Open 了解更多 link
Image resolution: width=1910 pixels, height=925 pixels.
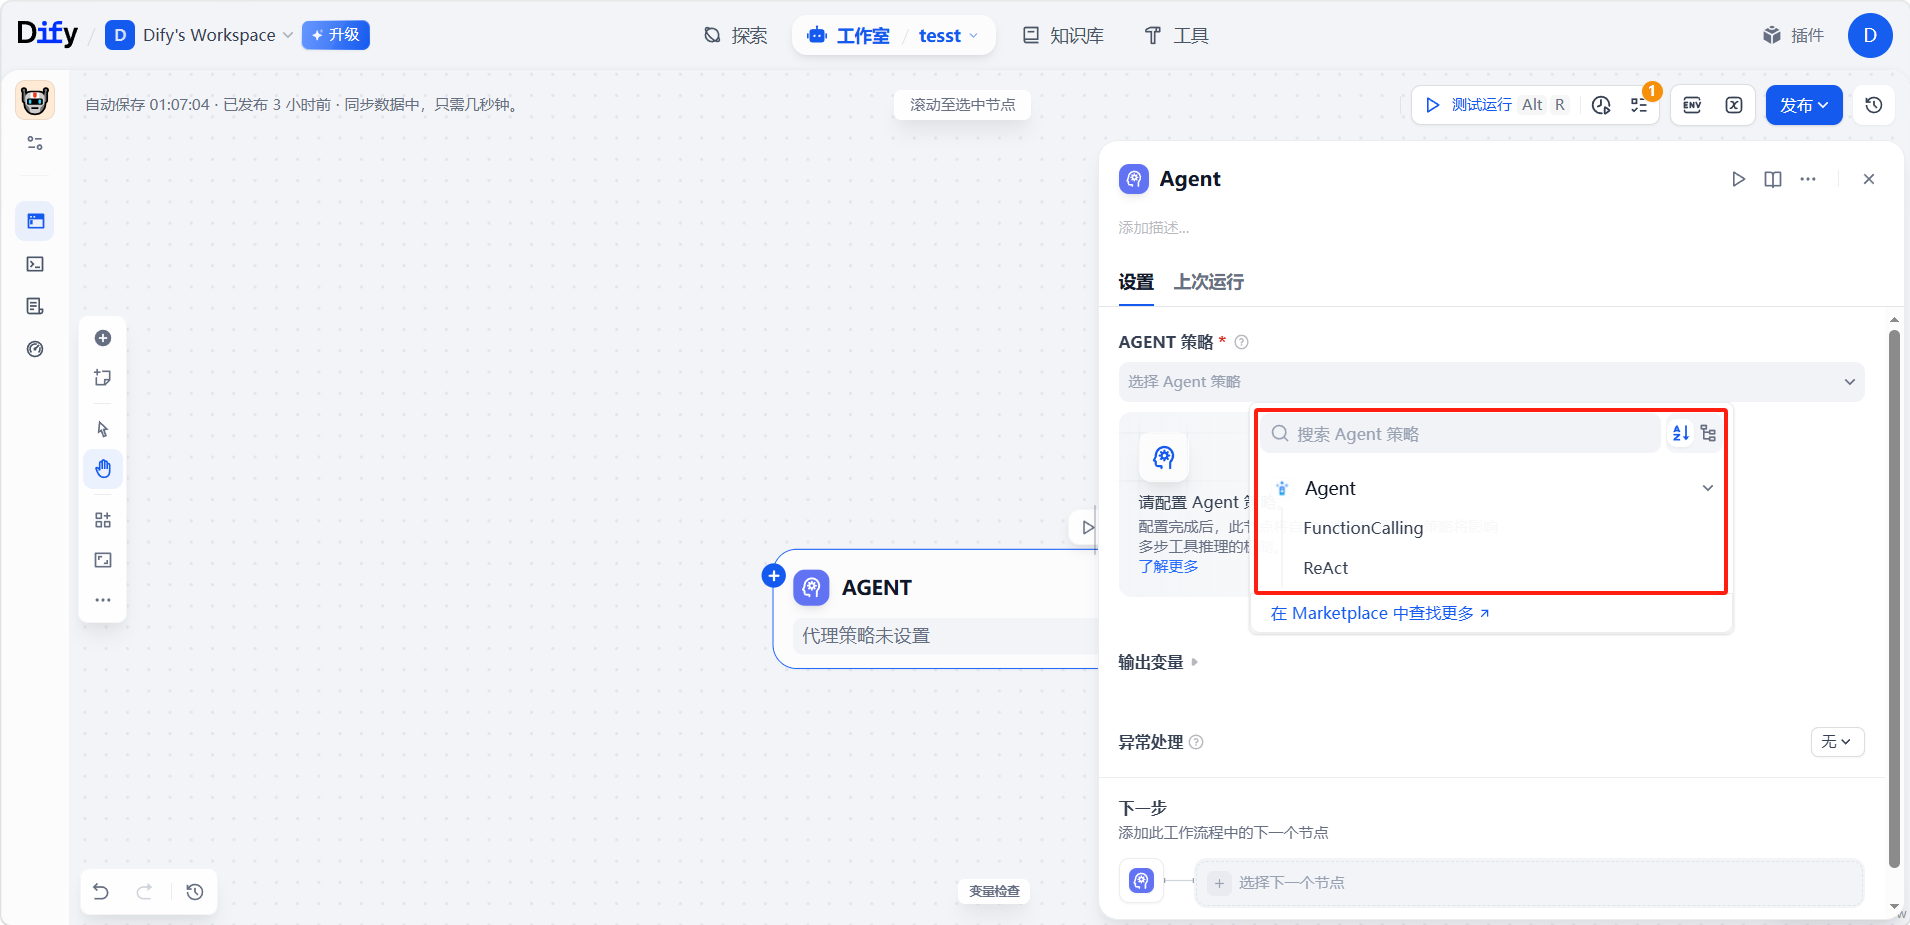coord(1168,566)
